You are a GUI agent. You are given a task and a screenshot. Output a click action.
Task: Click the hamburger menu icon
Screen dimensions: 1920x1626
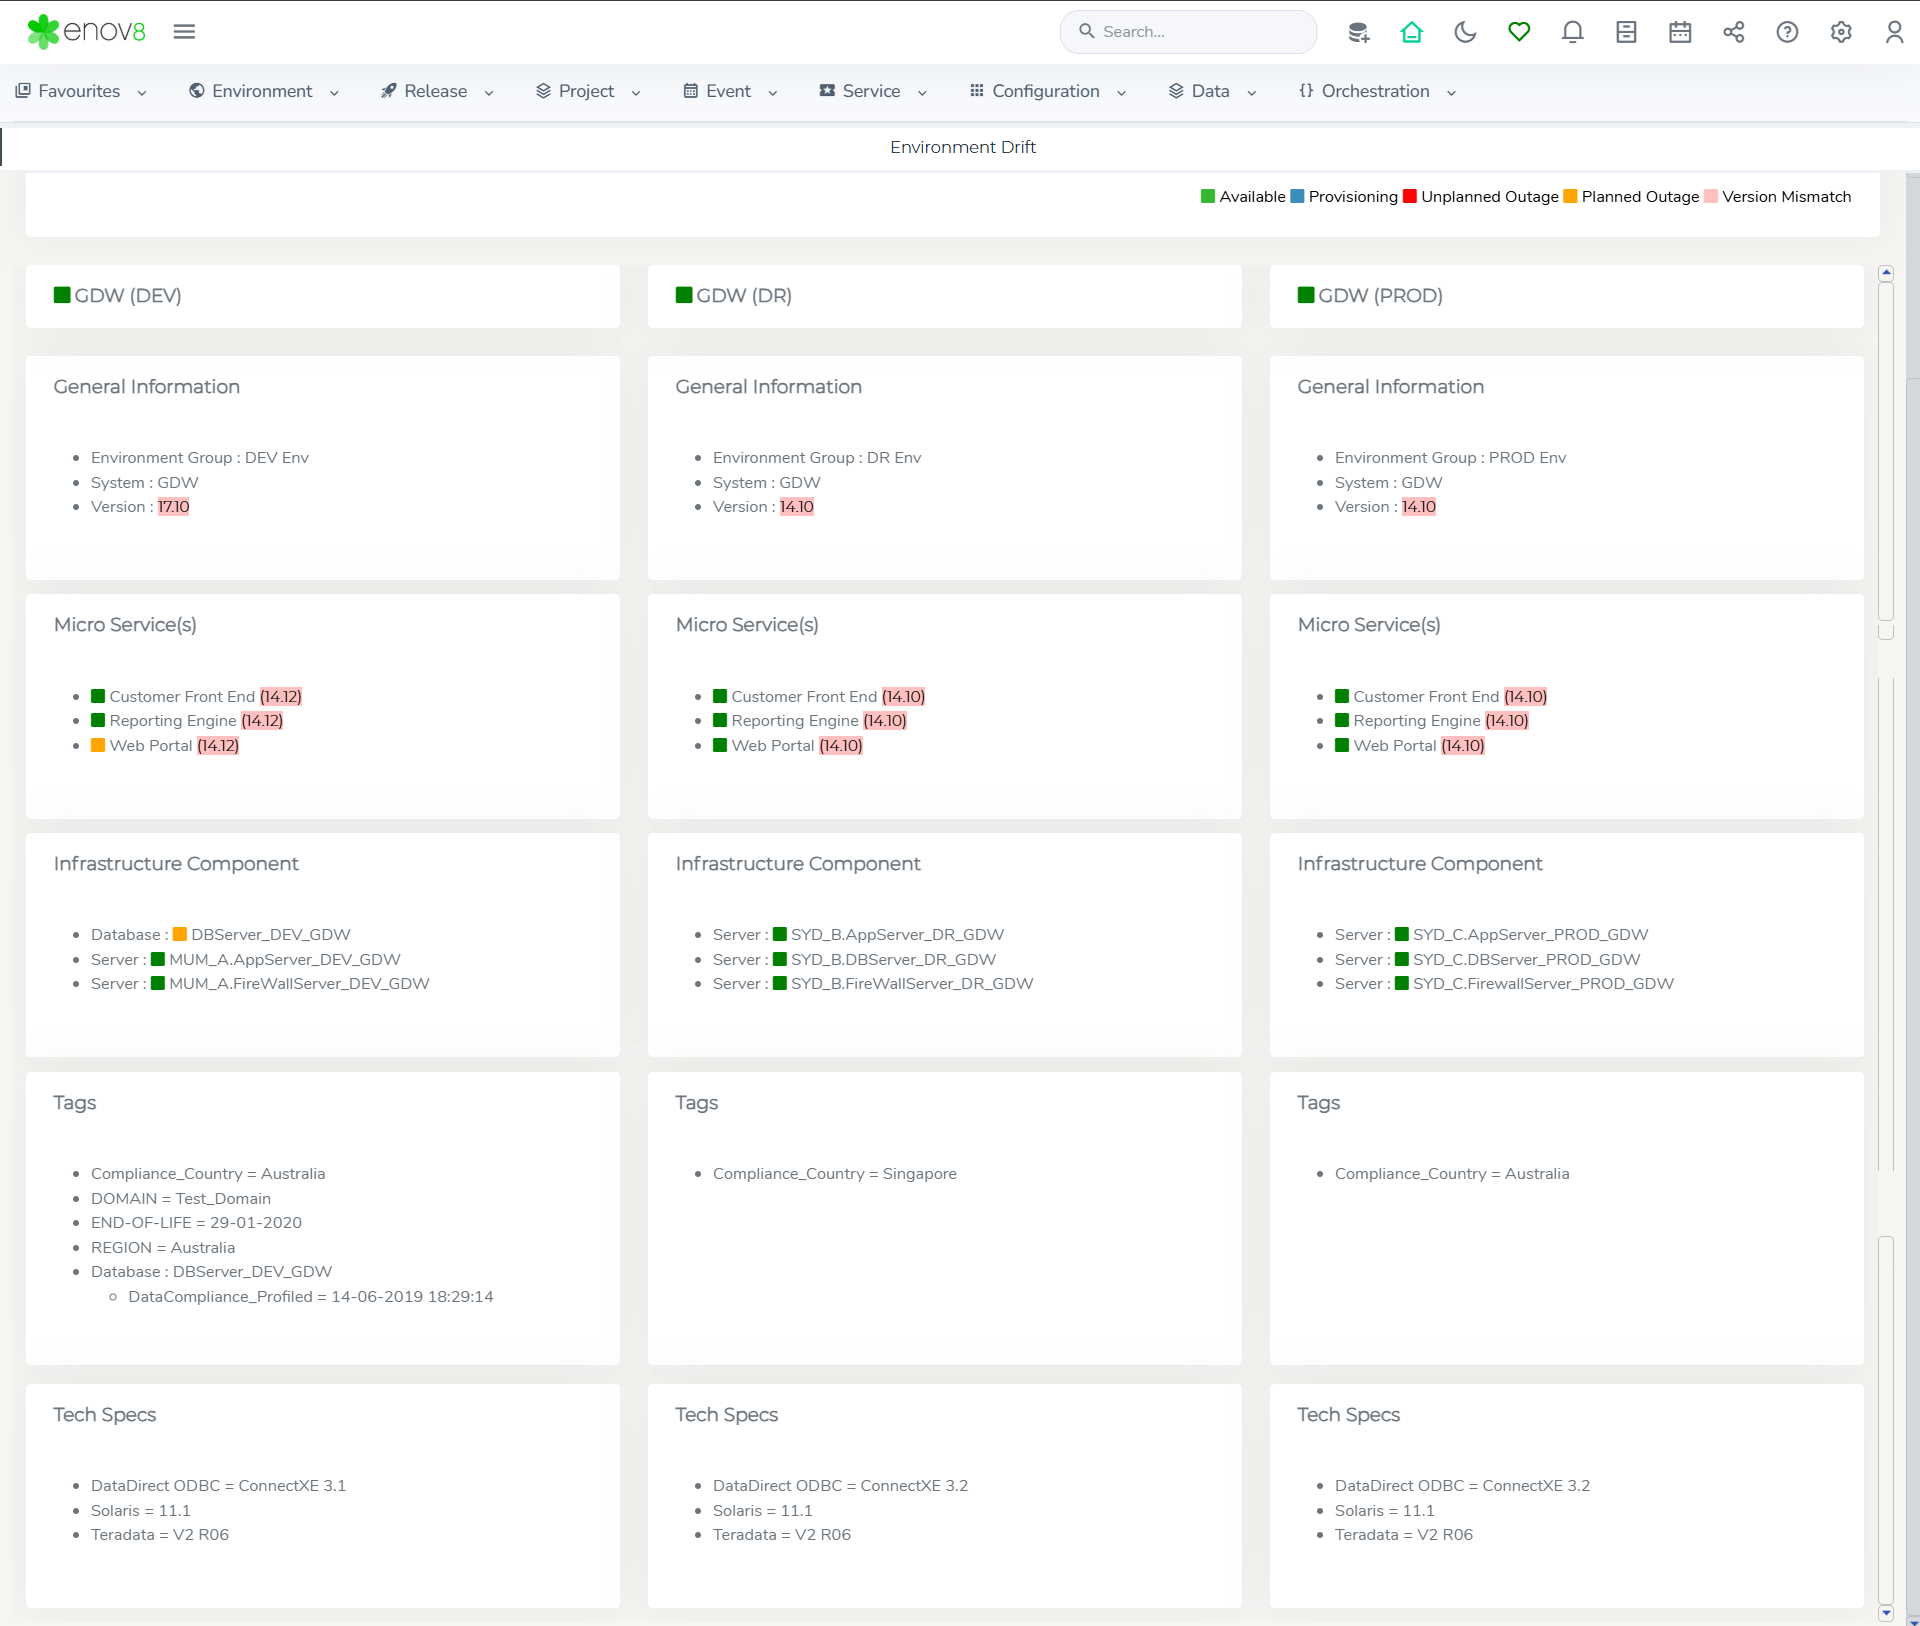tap(184, 32)
